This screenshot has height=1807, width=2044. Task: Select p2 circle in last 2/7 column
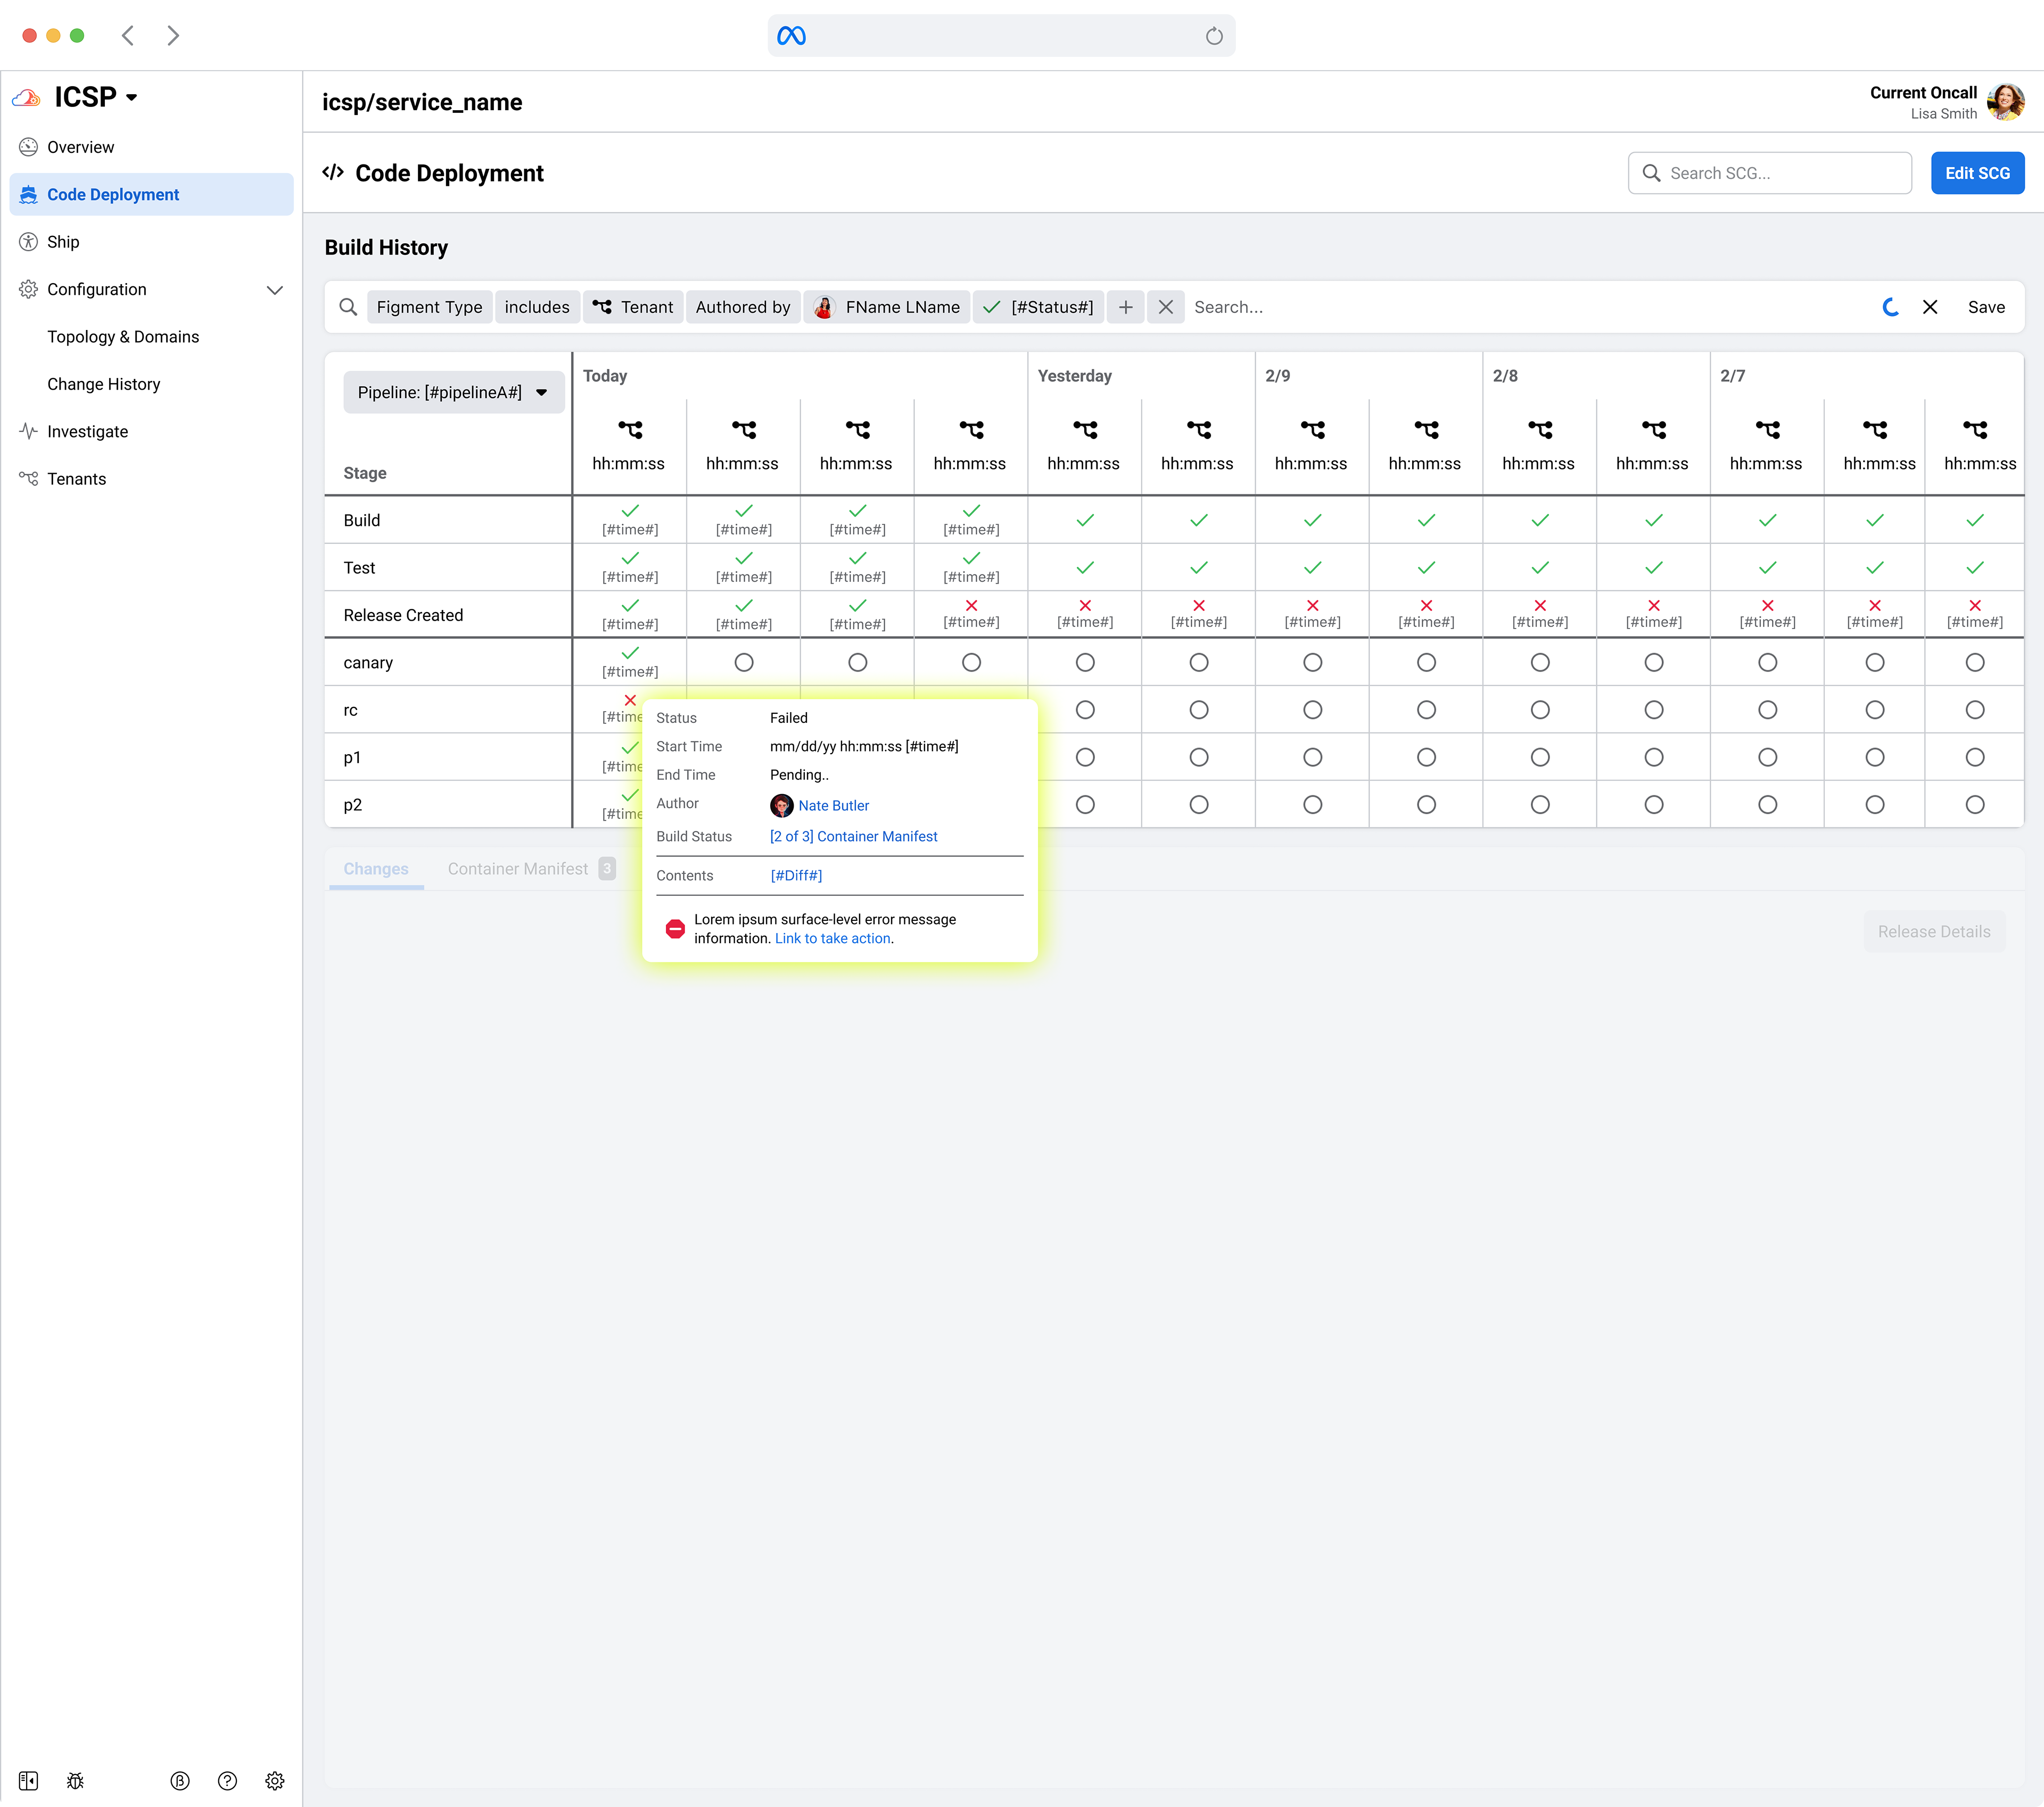click(x=1974, y=805)
